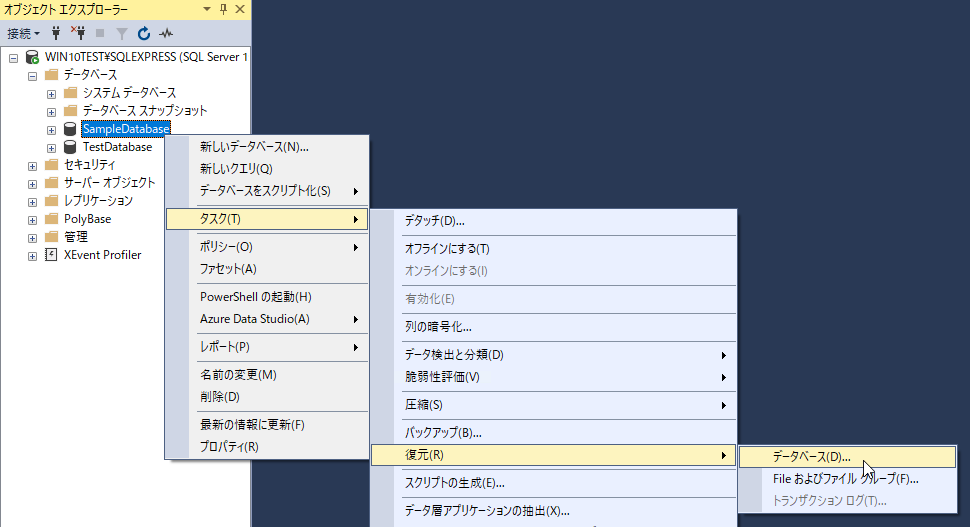Click the stop square icon in toolbar
The width and height of the screenshot is (970, 527).
point(100,33)
